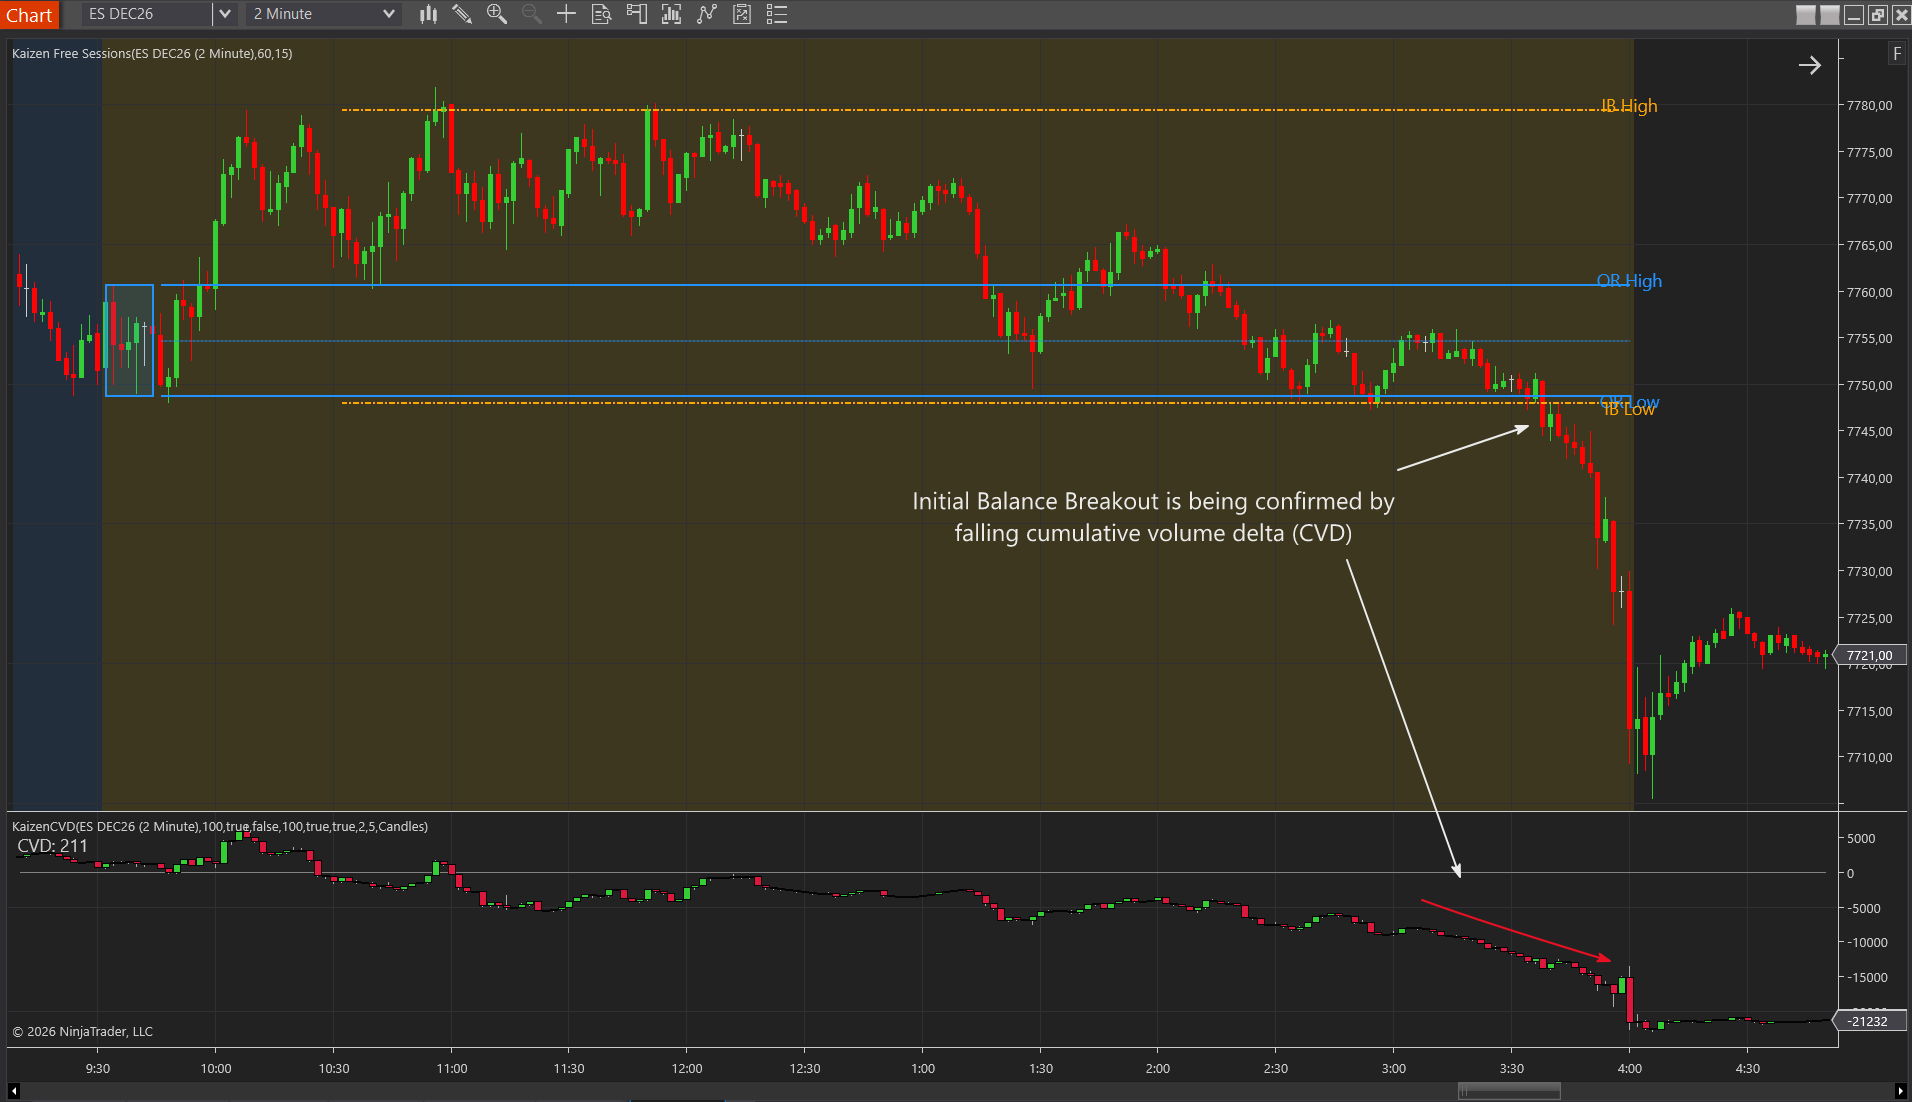This screenshot has height=1102, width=1912.
Task: Click the 12:00 time axis label
Action: tap(687, 1068)
